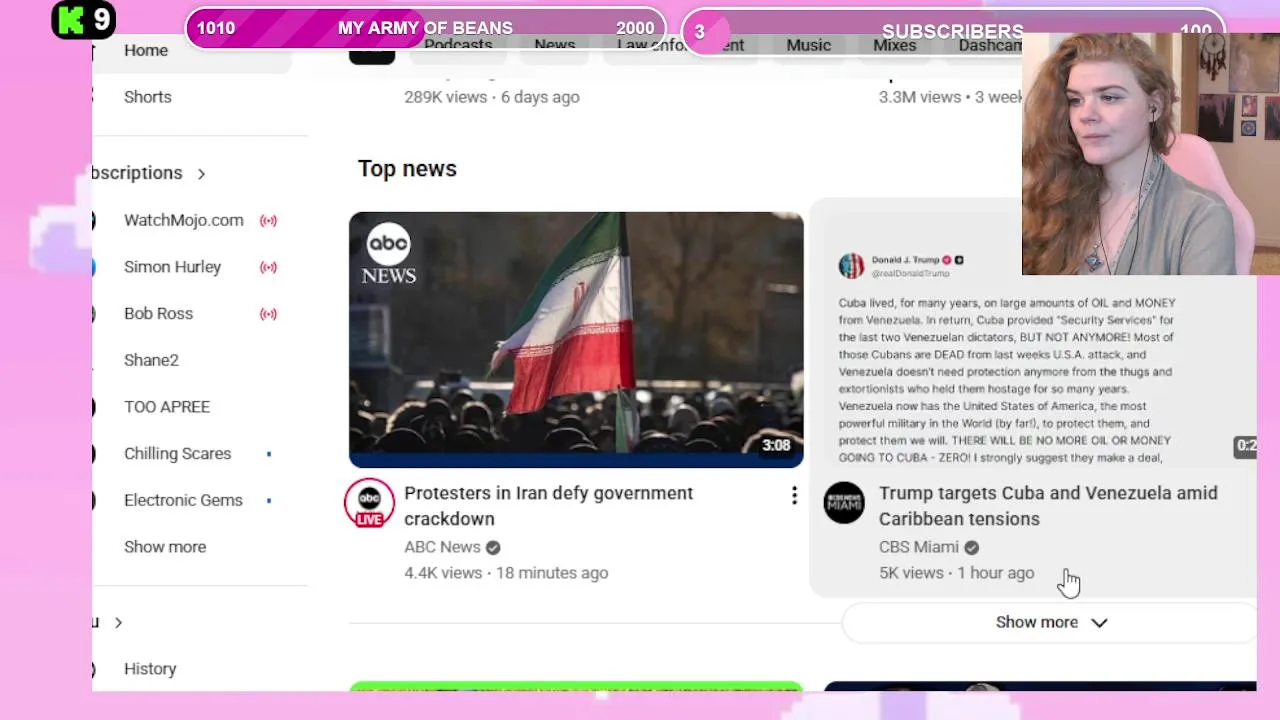The width and height of the screenshot is (1280, 720).
Task: Expand the You section chevron
Action: click(x=118, y=622)
